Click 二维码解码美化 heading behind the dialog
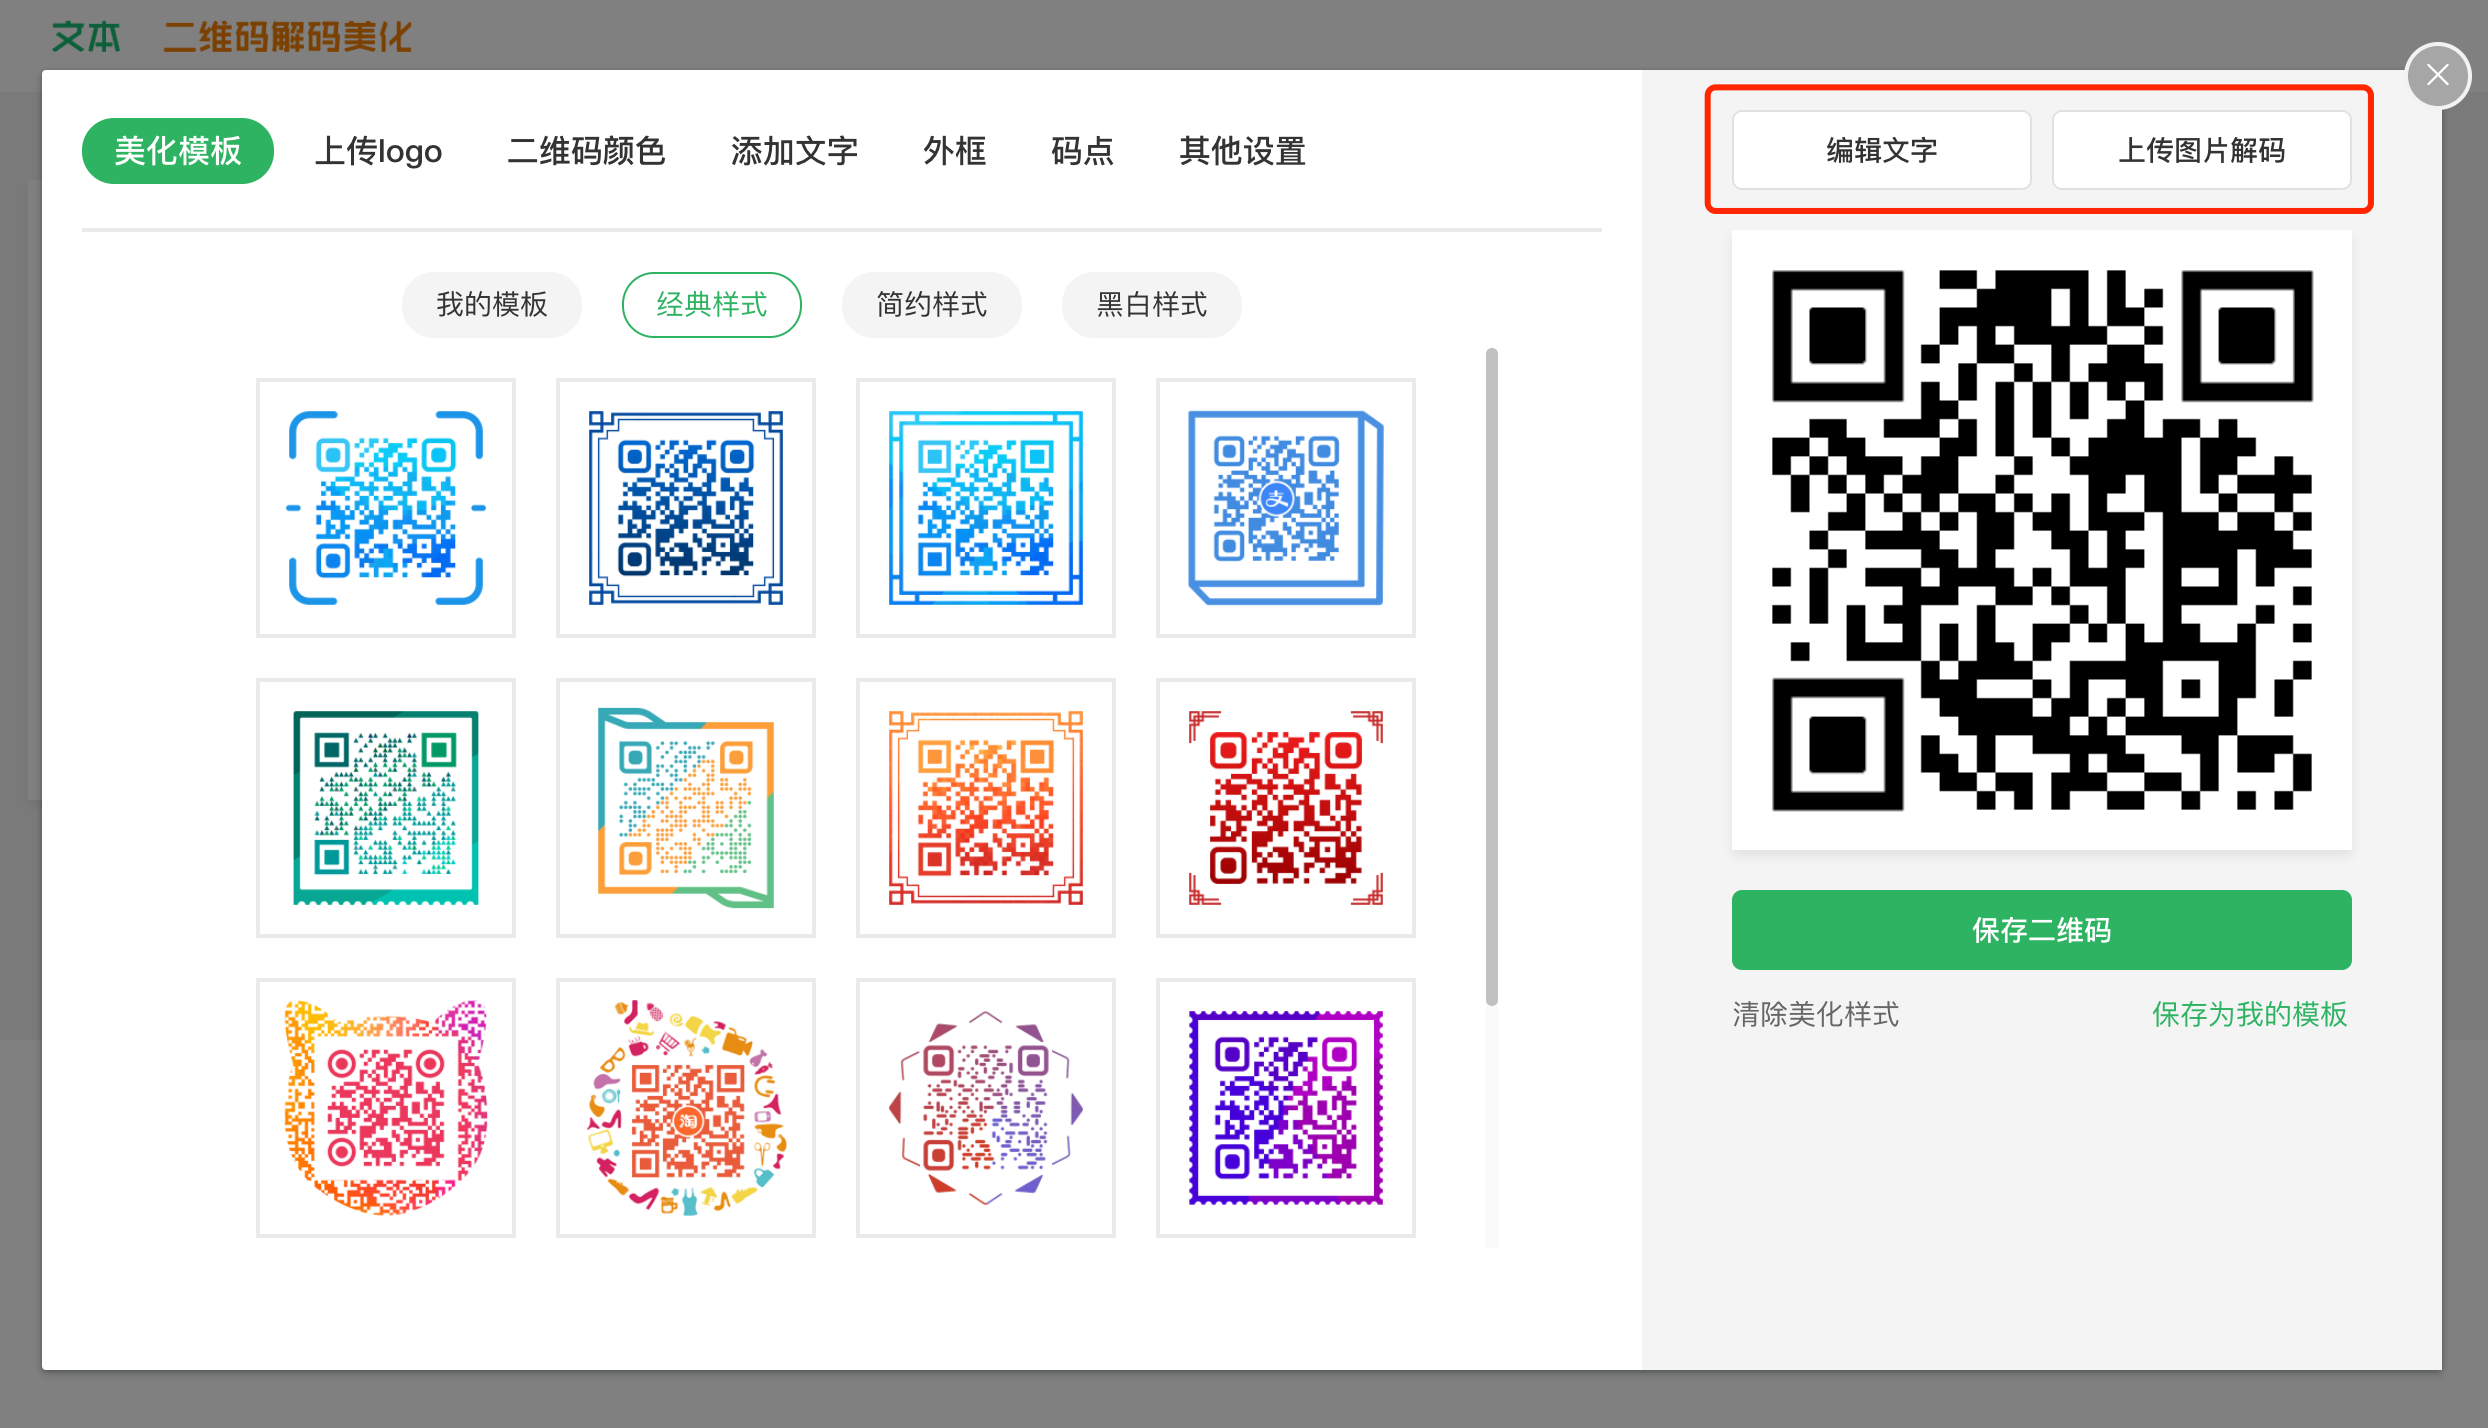2488x1428 pixels. (x=288, y=37)
